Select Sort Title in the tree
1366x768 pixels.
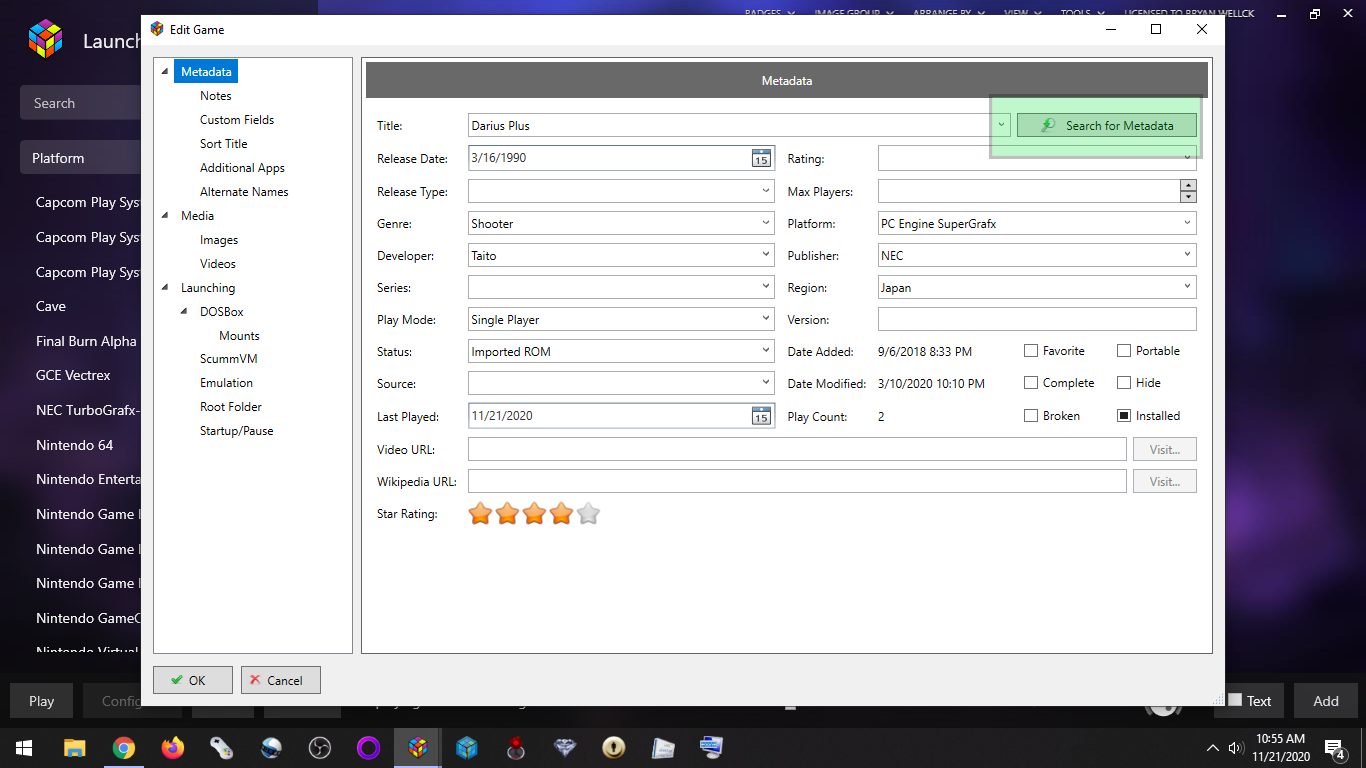(223, 144)
